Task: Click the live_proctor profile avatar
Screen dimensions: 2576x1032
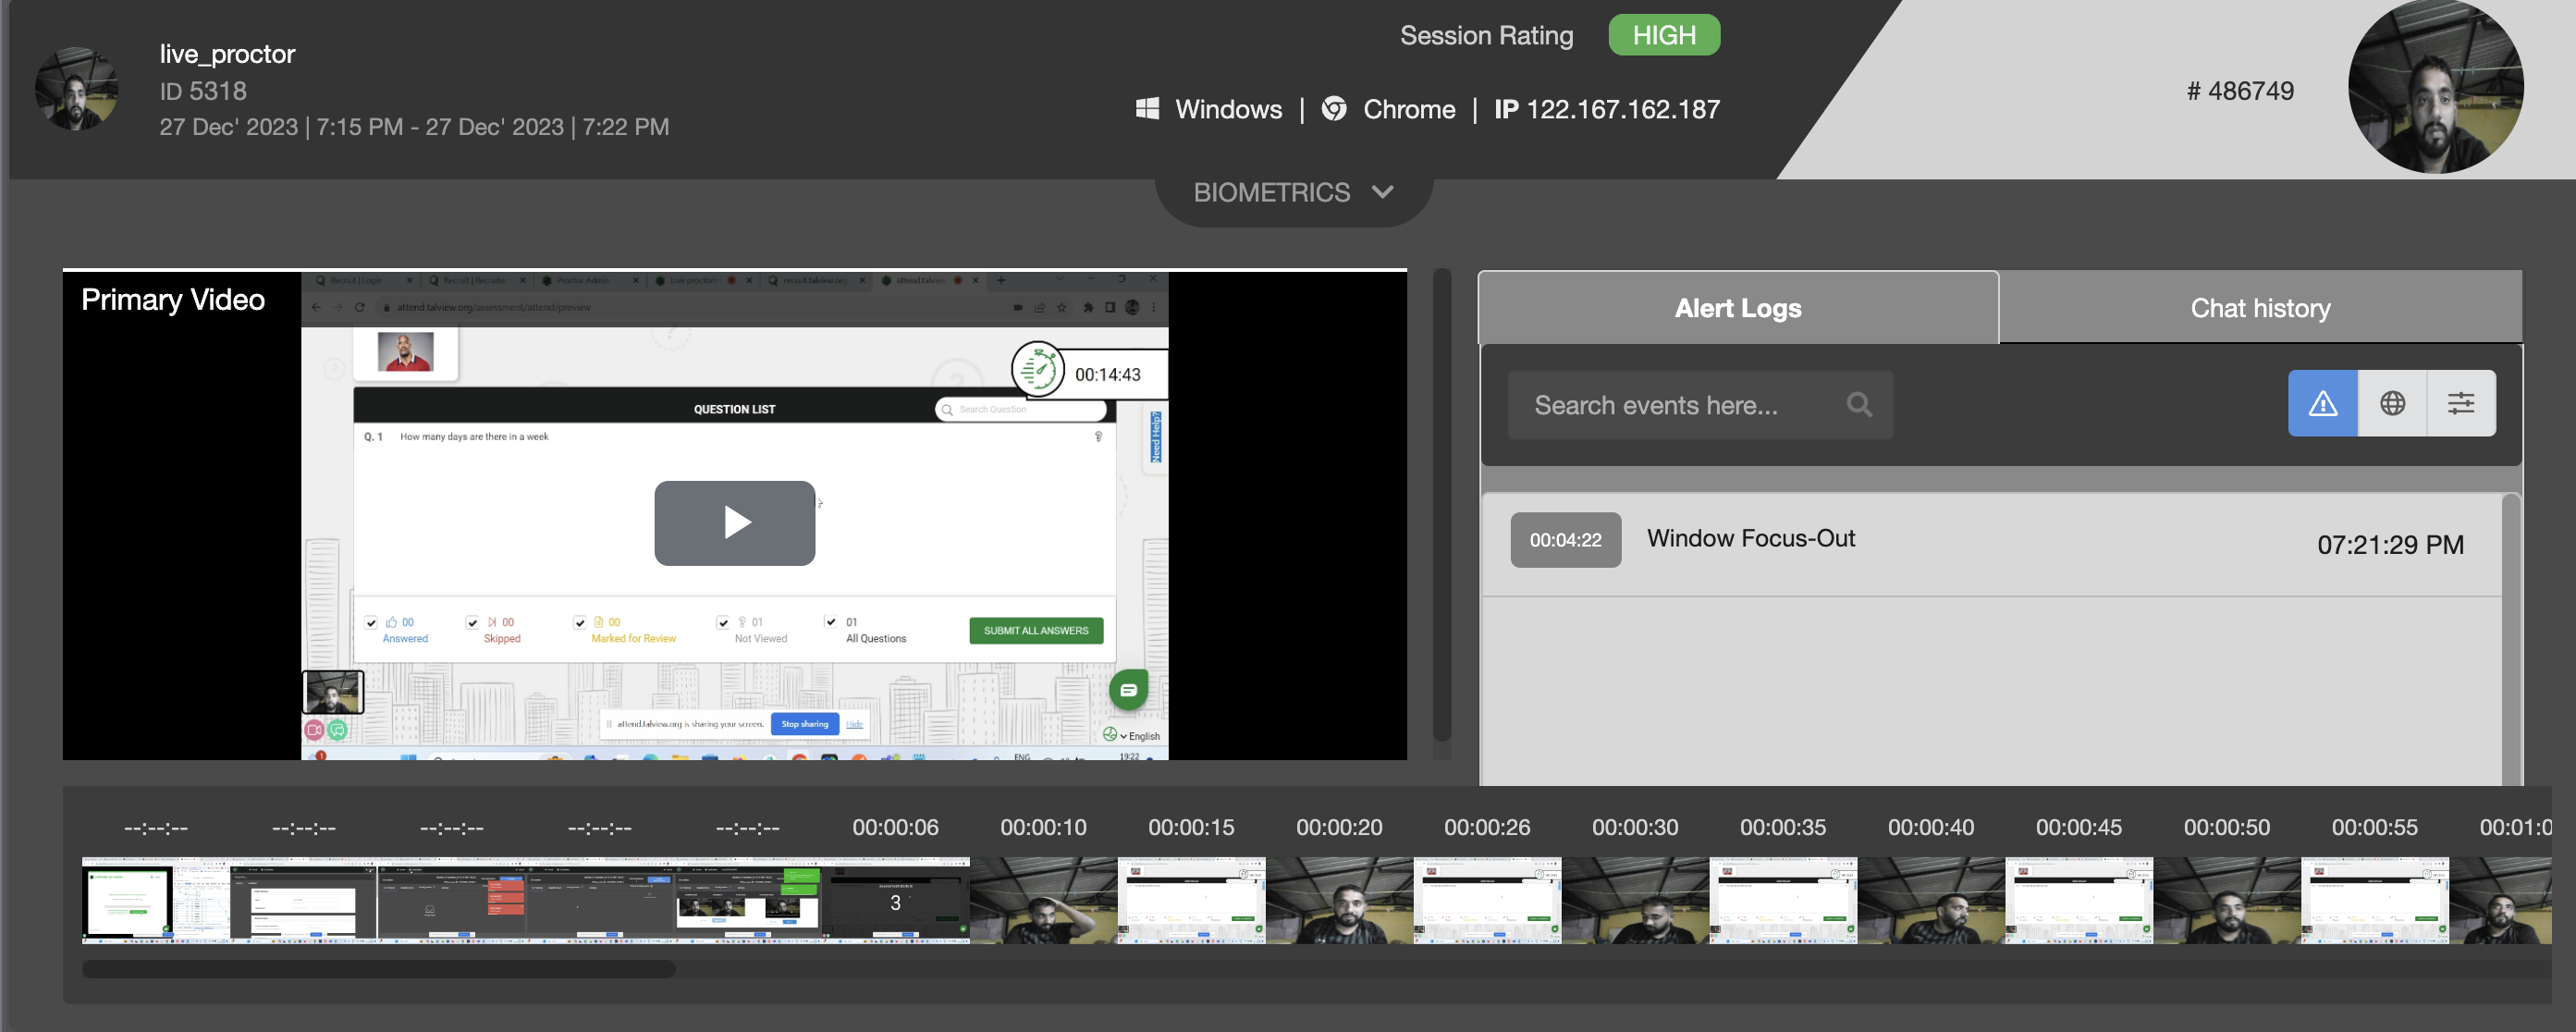Action: click(x=77, y=90)
